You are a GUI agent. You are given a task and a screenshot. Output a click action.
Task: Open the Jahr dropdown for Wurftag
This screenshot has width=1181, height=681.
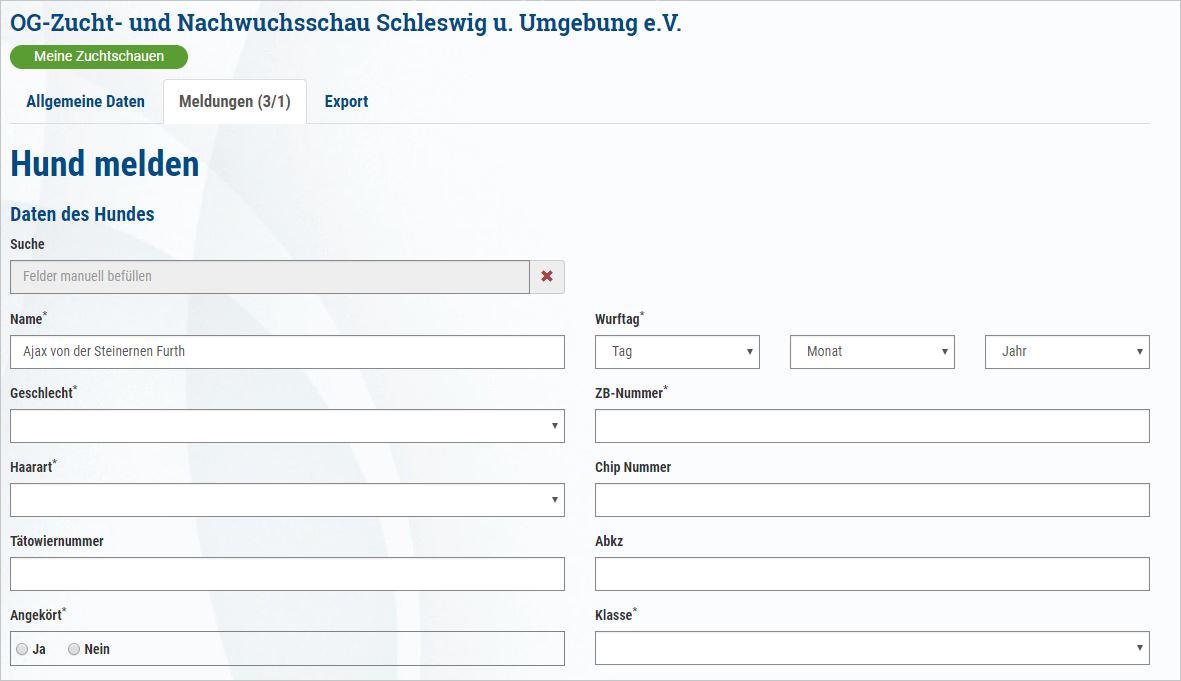pos(1067,352)
